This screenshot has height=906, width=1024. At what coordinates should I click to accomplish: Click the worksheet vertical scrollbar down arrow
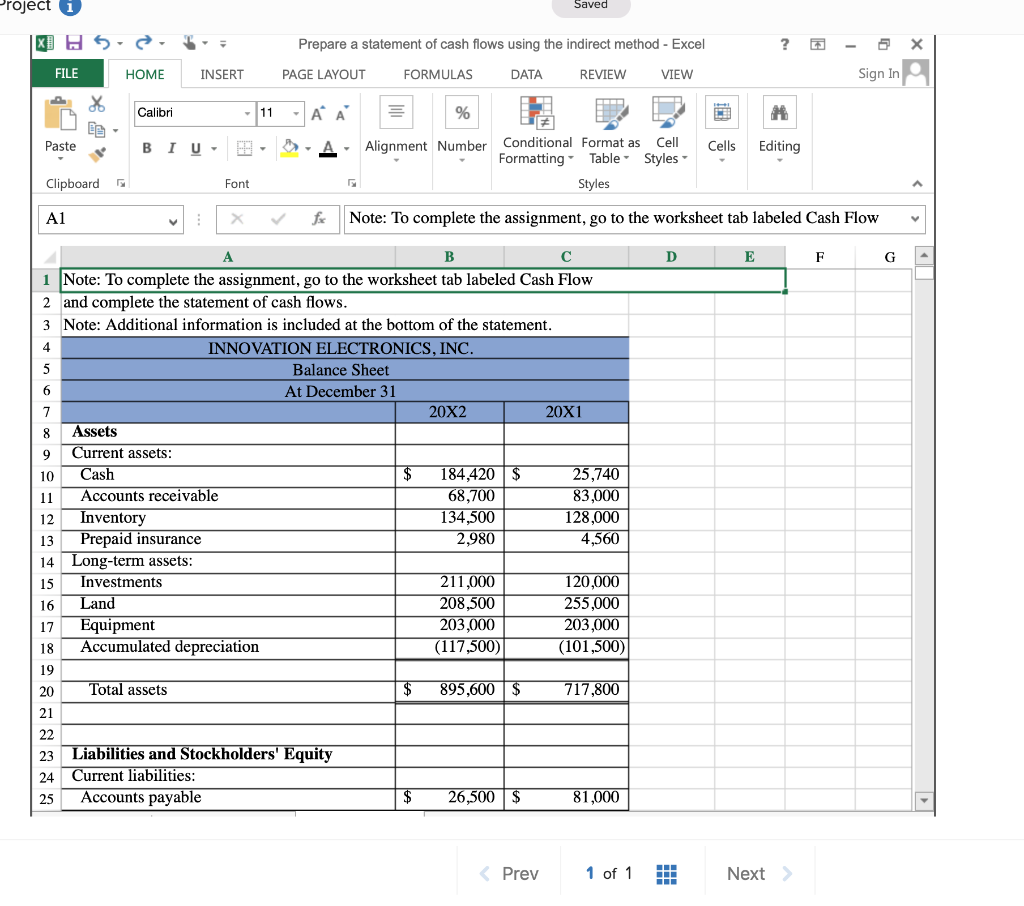923,799
